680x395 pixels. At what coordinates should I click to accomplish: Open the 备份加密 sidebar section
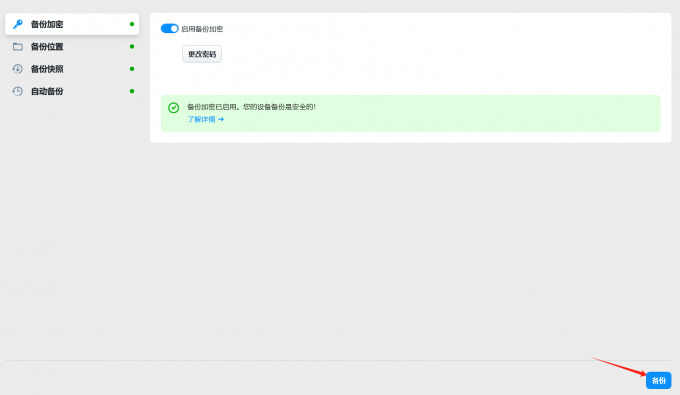72,24
